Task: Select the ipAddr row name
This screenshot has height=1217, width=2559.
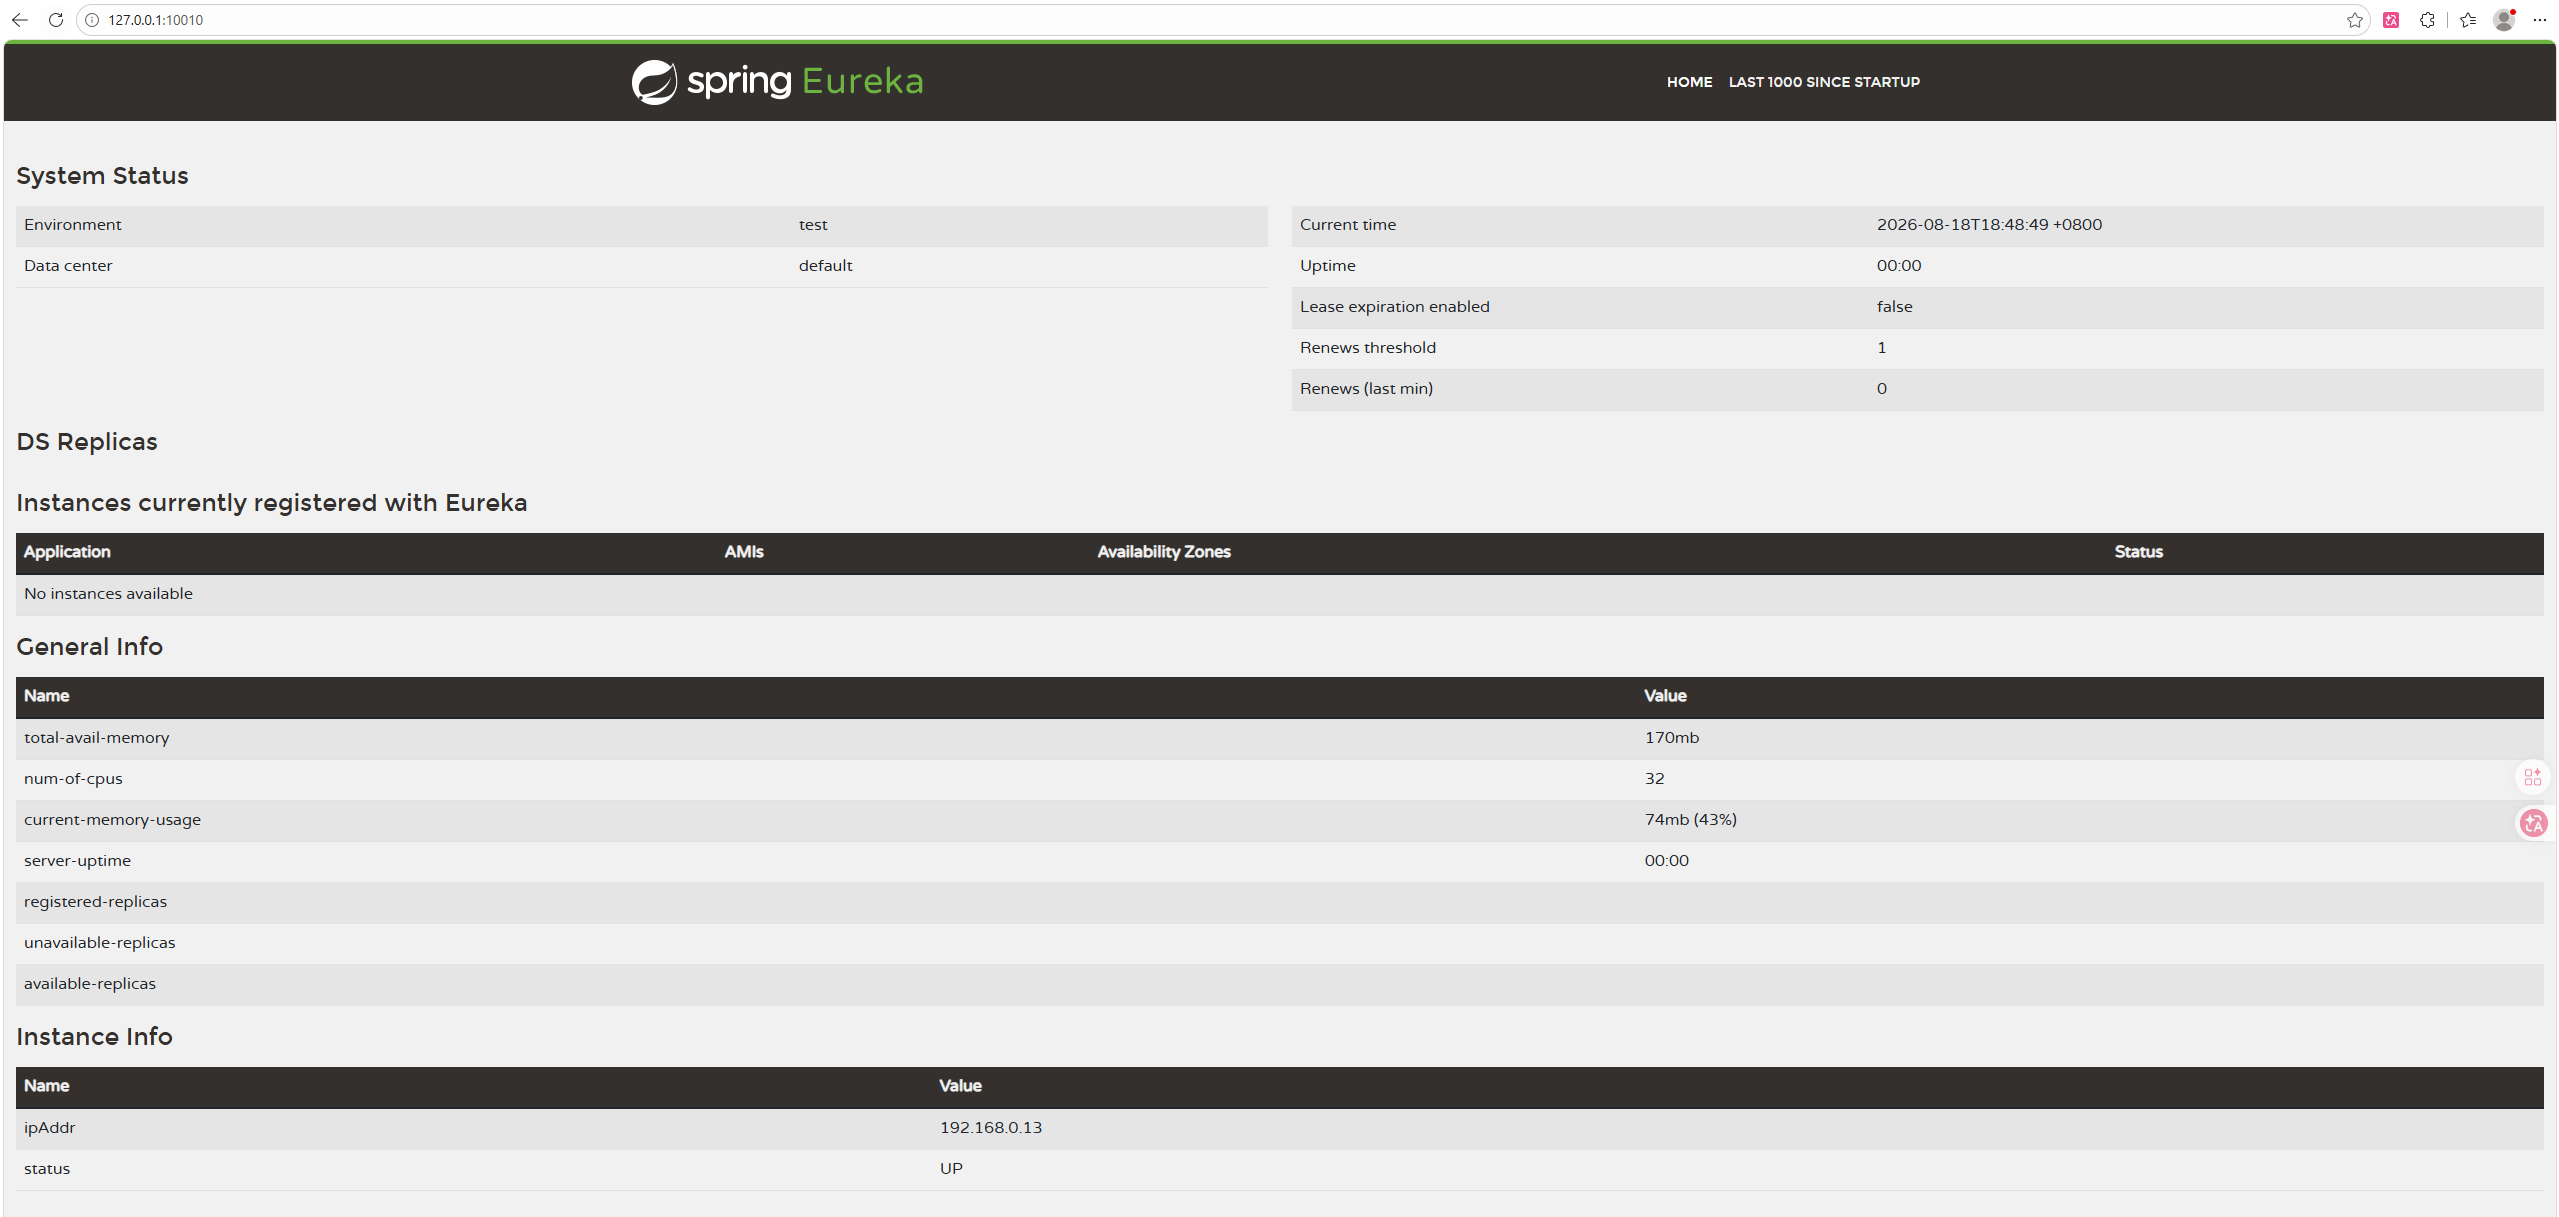Action: coord(49,1128)
